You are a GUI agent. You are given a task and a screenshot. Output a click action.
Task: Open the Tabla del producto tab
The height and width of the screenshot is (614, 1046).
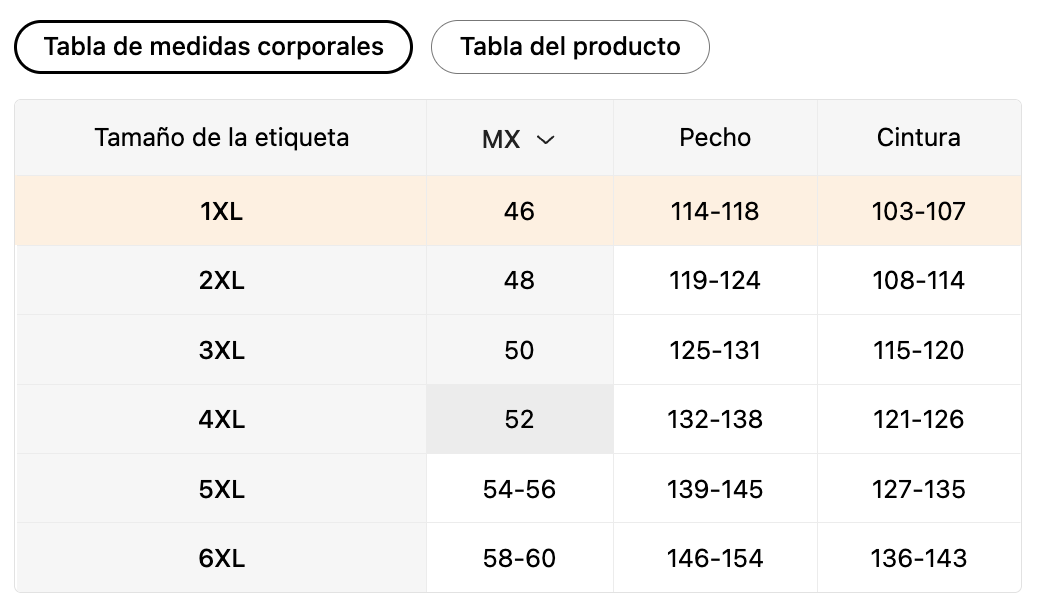click(x=570, y=47)
